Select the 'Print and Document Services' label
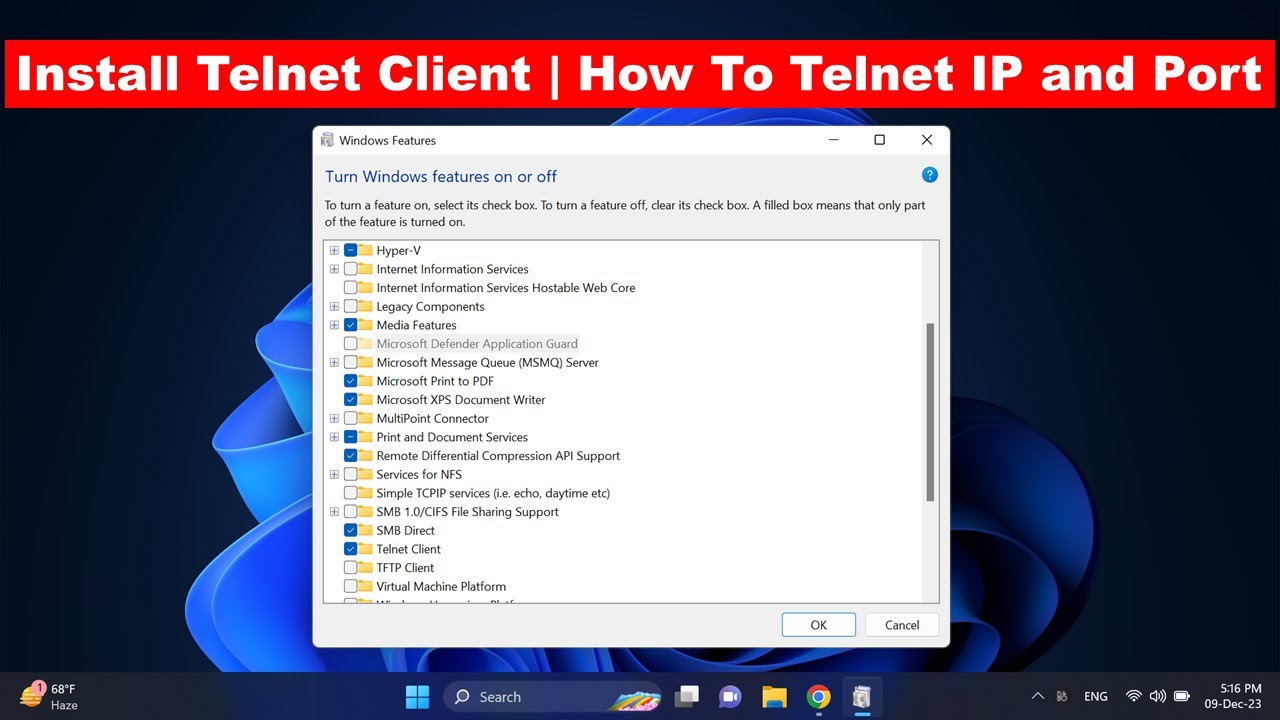 pyautogui.click(x=452, y=437)
